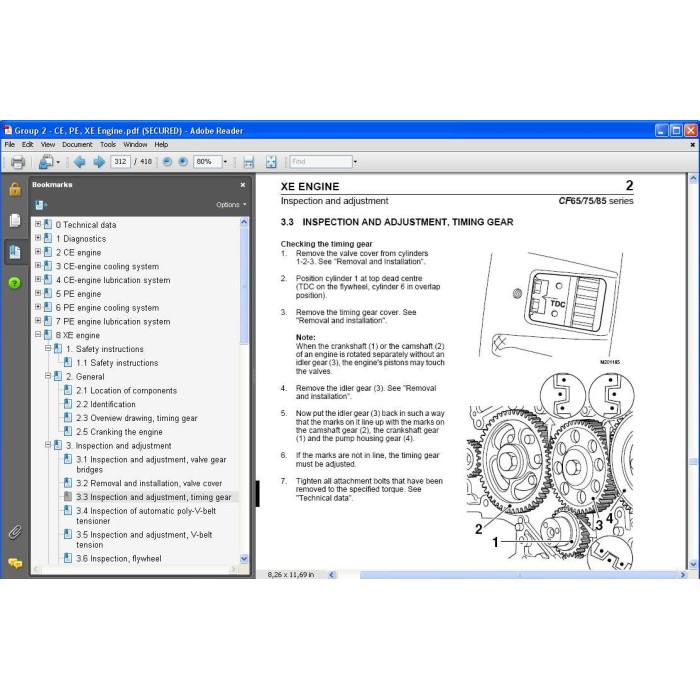Select bookmark 7 PE engine lubrication system
The image size is (700, 700).
113,322
